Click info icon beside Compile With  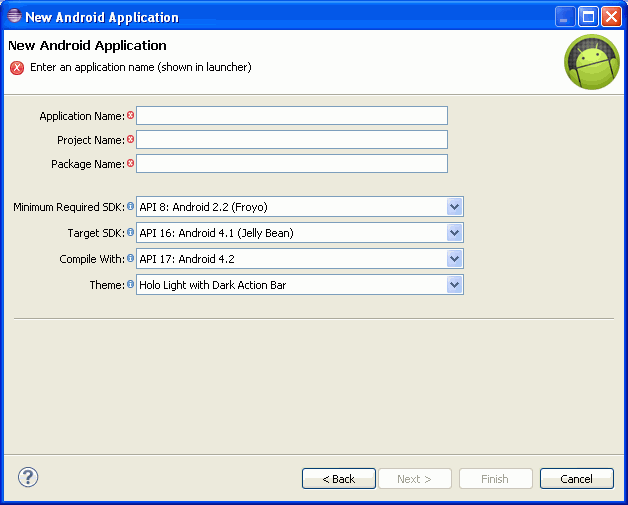131,258
